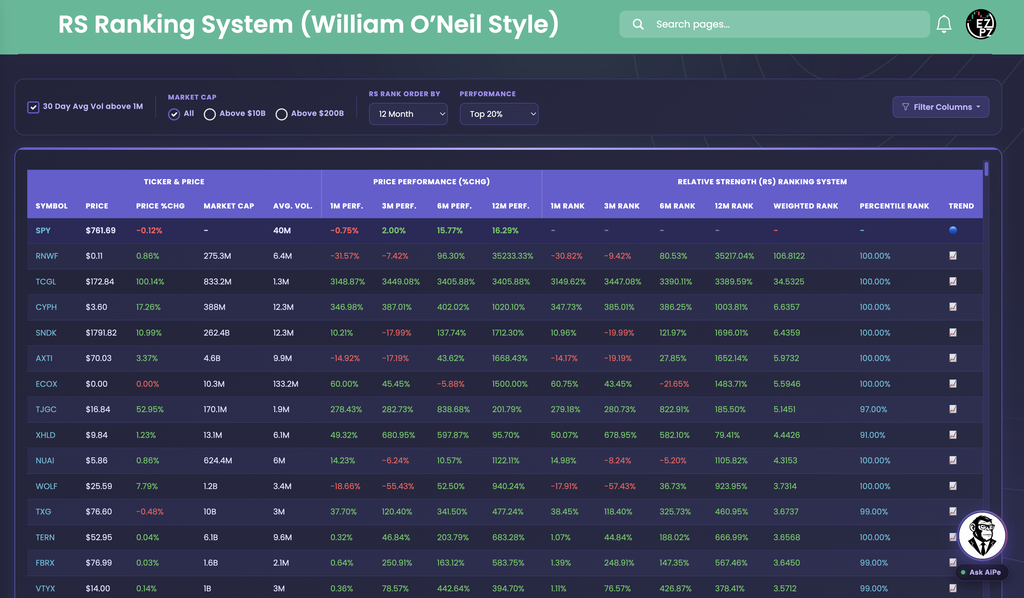
Task: Click SNDK price $1791.82
Action: (x=101, y=332)
